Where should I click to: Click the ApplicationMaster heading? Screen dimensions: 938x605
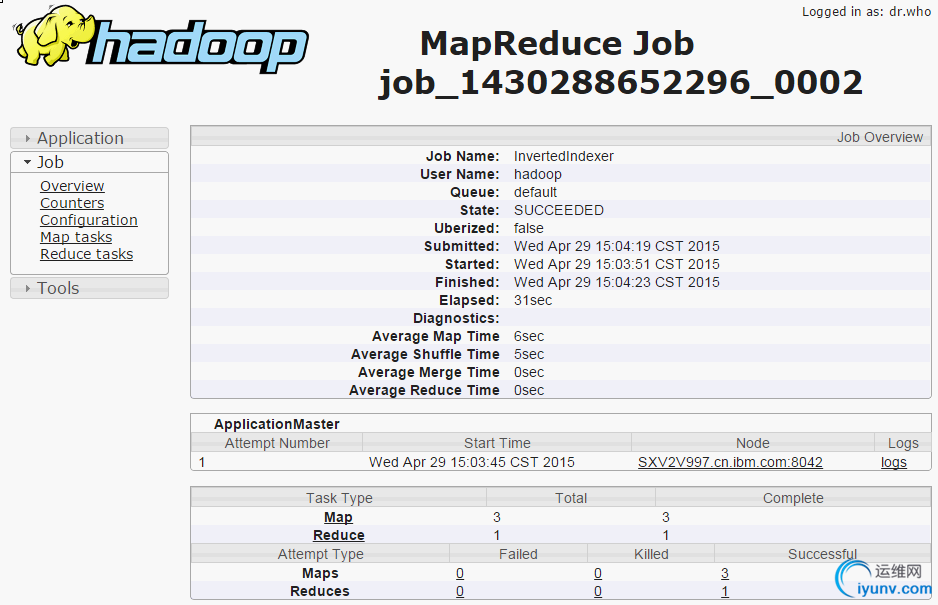[x=277, y=424]
